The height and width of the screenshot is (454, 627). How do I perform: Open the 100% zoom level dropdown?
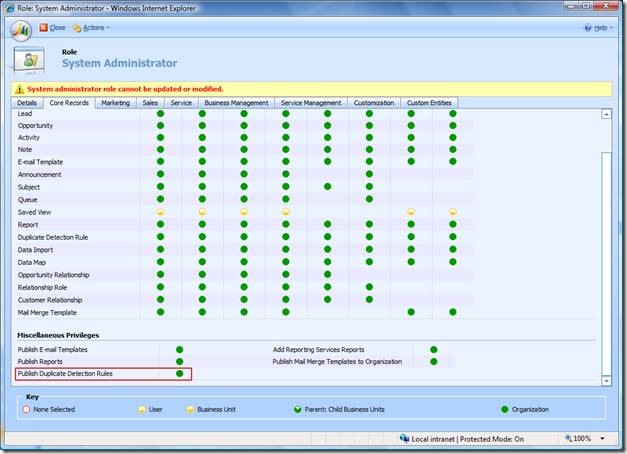point(596,438)
